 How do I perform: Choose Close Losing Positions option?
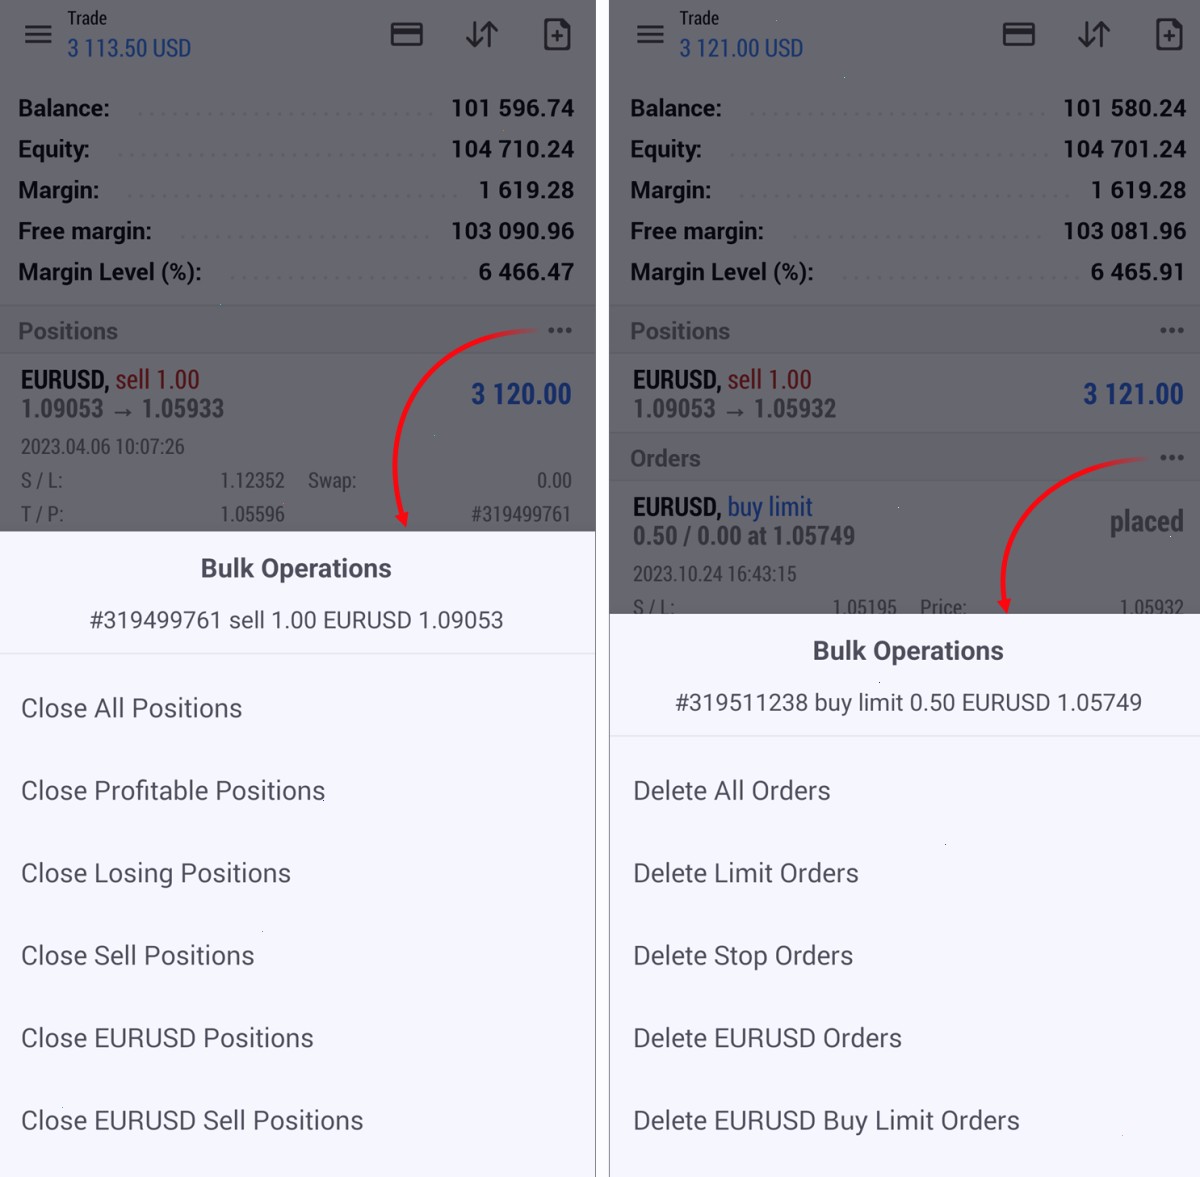[x=297, y=873]
